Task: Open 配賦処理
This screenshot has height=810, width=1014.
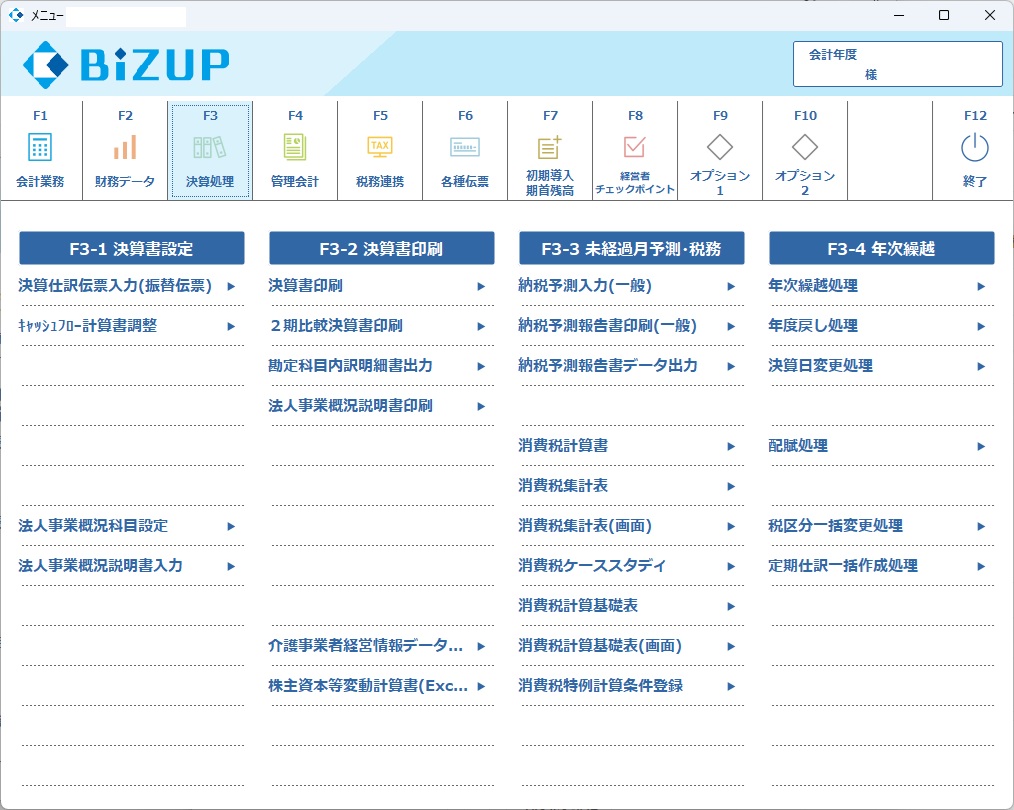Action: (x=797, y=446)
